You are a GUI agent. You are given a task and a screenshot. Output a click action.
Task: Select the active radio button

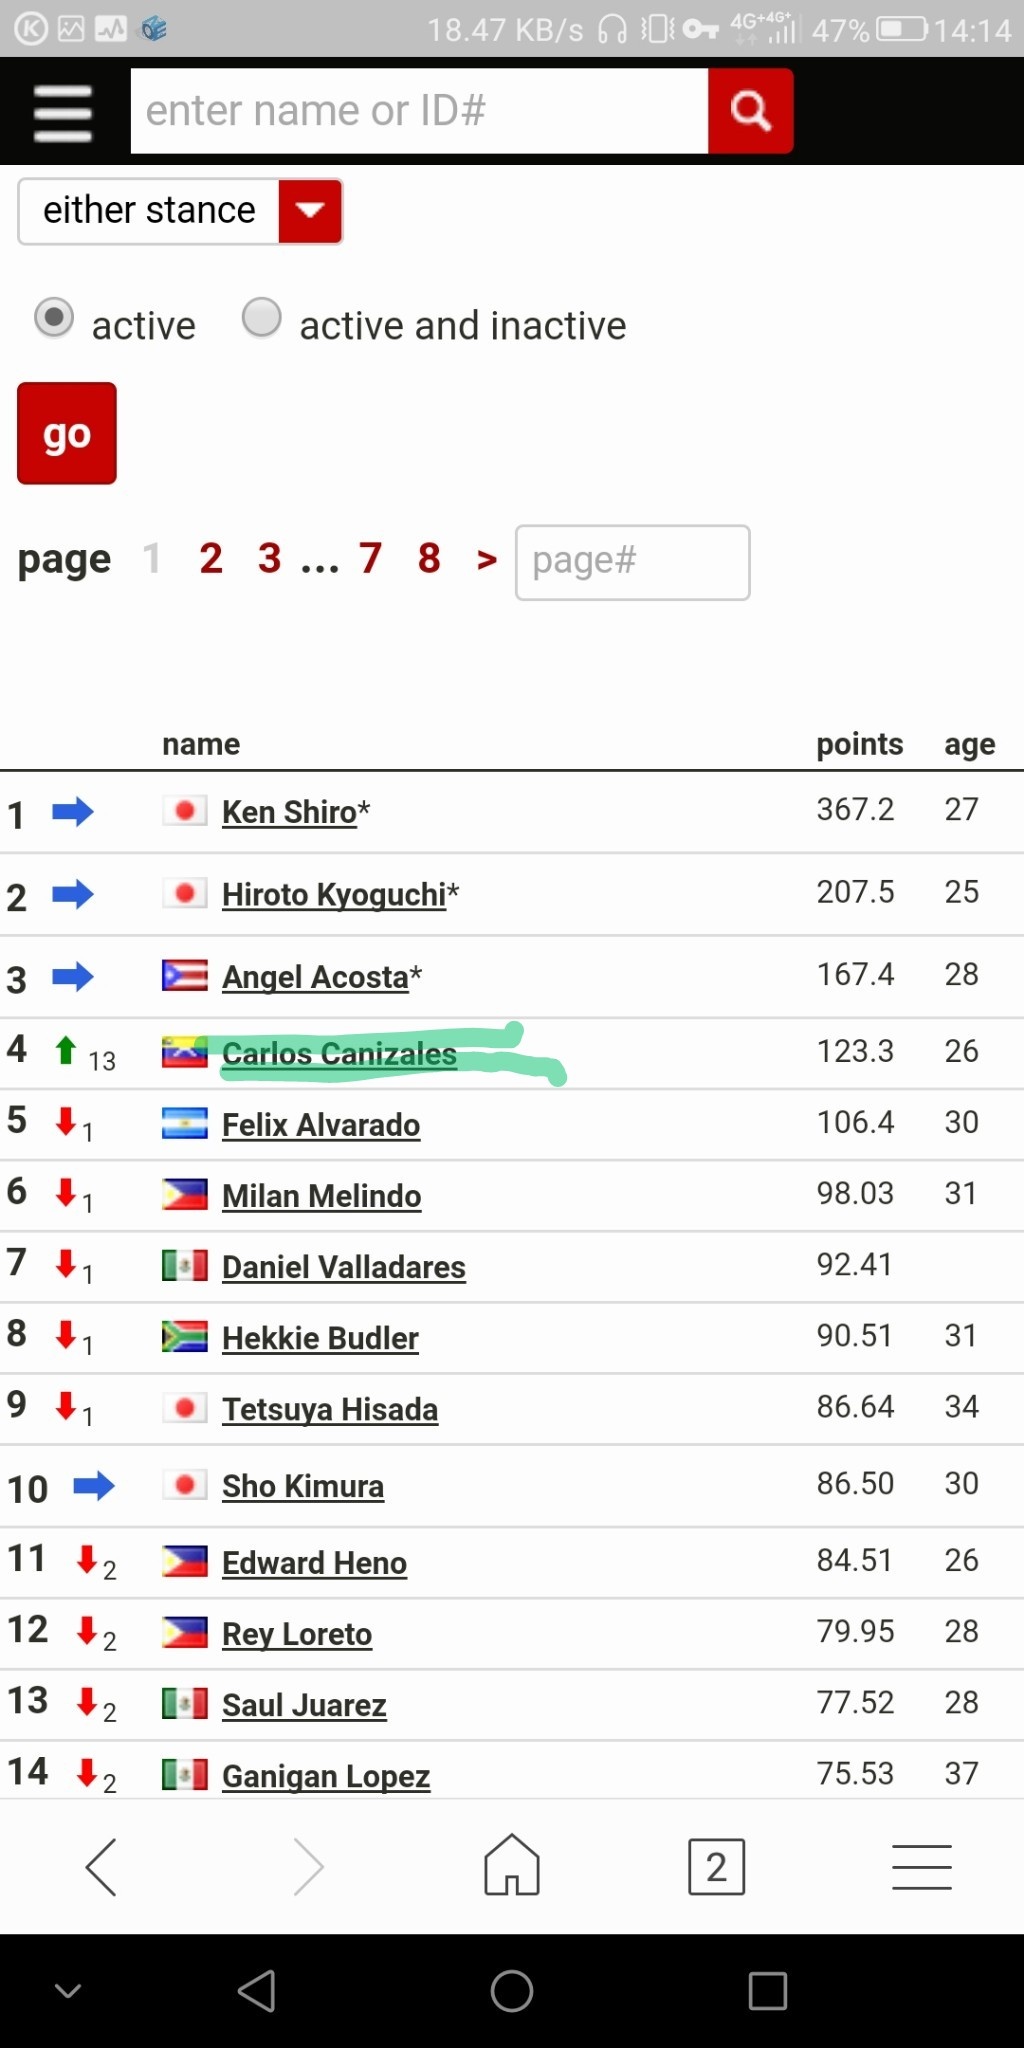[x=54, y=318]
